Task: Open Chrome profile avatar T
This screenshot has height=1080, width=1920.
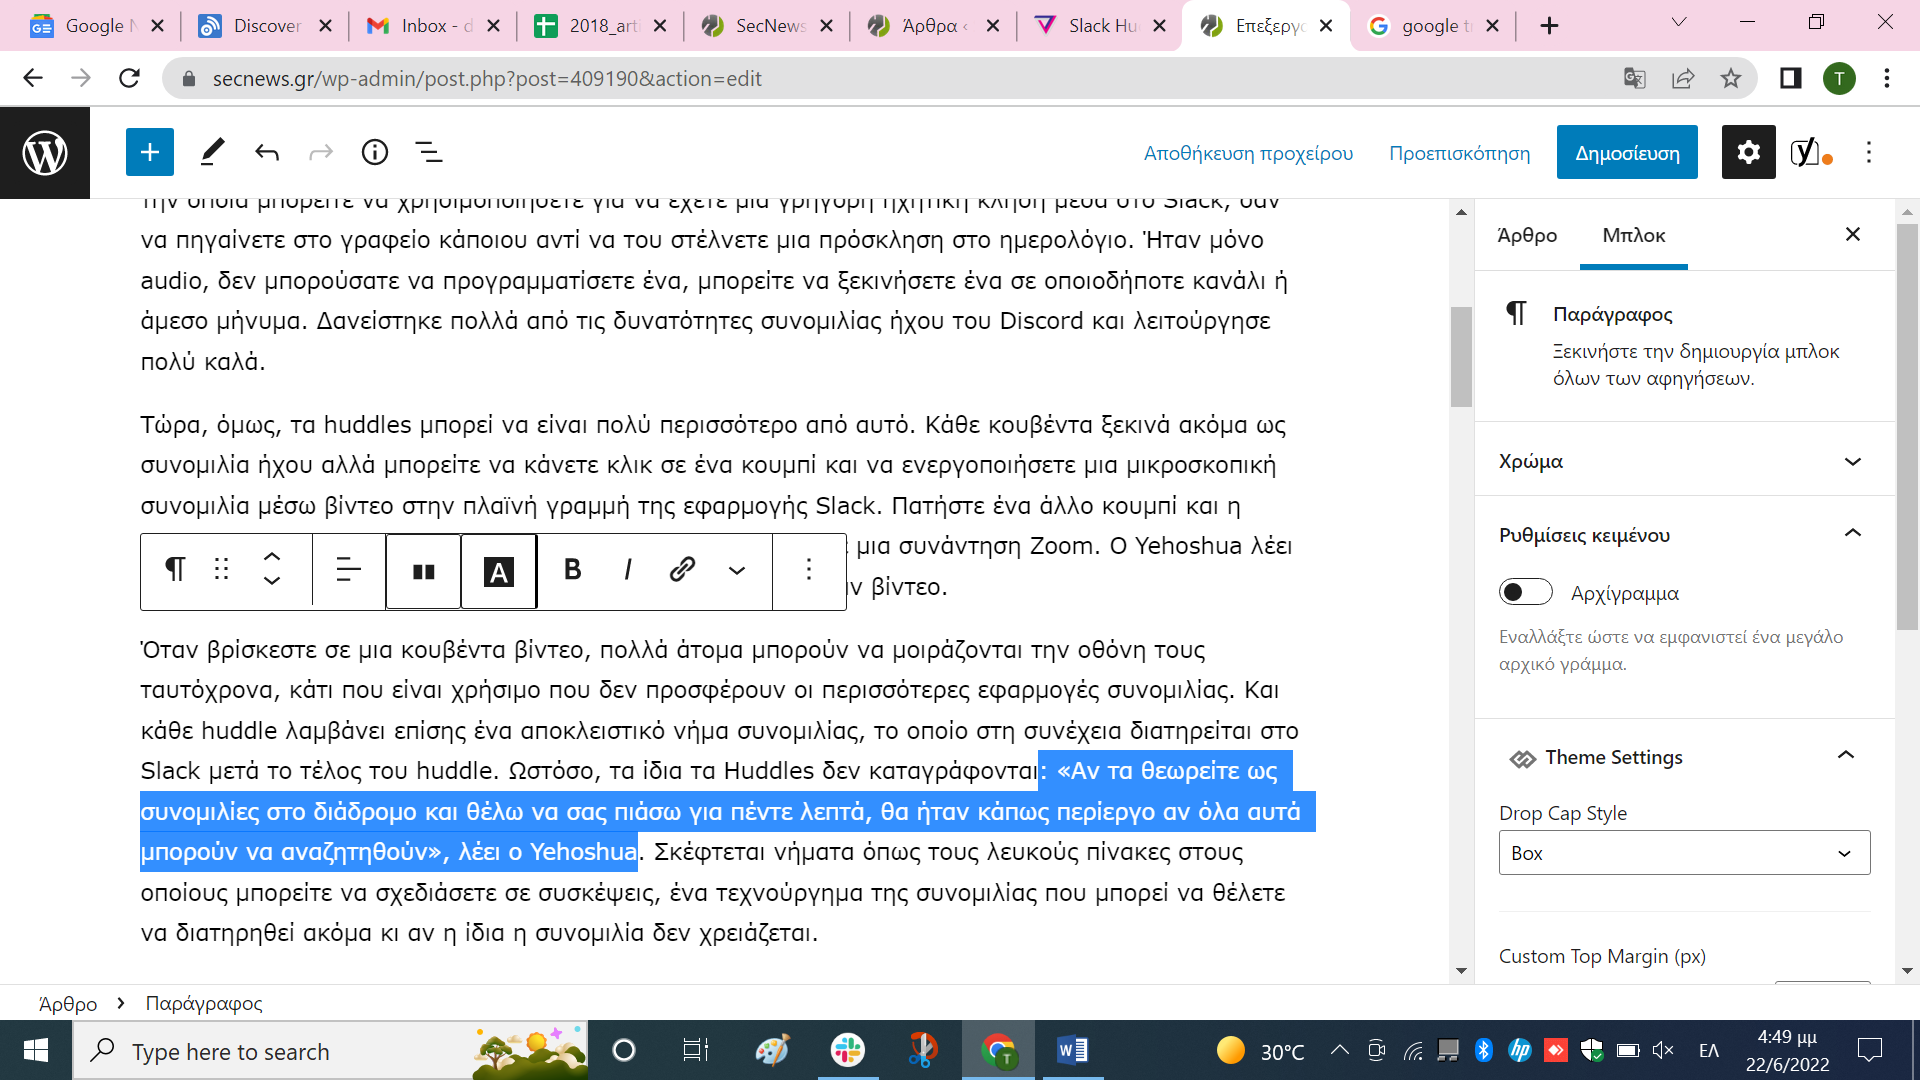Action: point(1839,78)
